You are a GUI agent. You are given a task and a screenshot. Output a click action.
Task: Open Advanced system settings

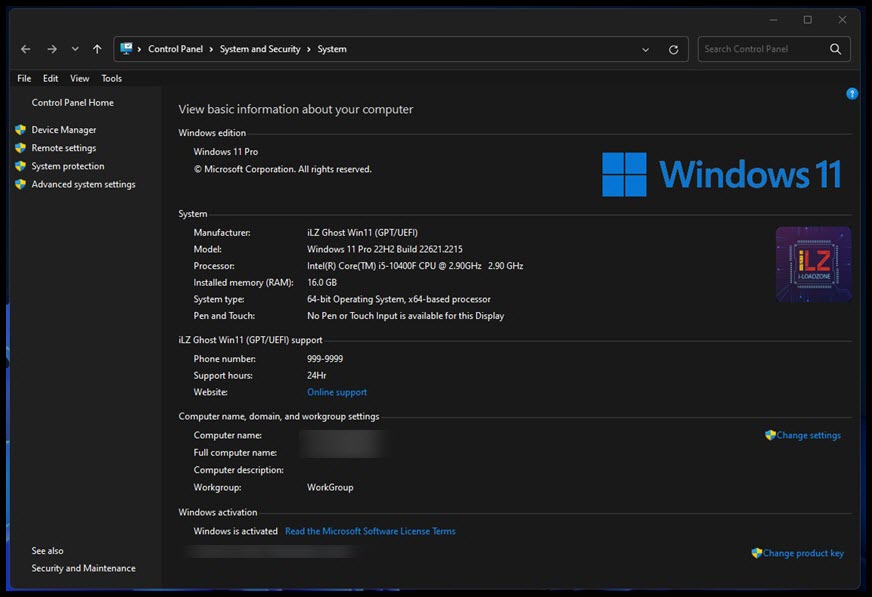click(x=83, y=185)
